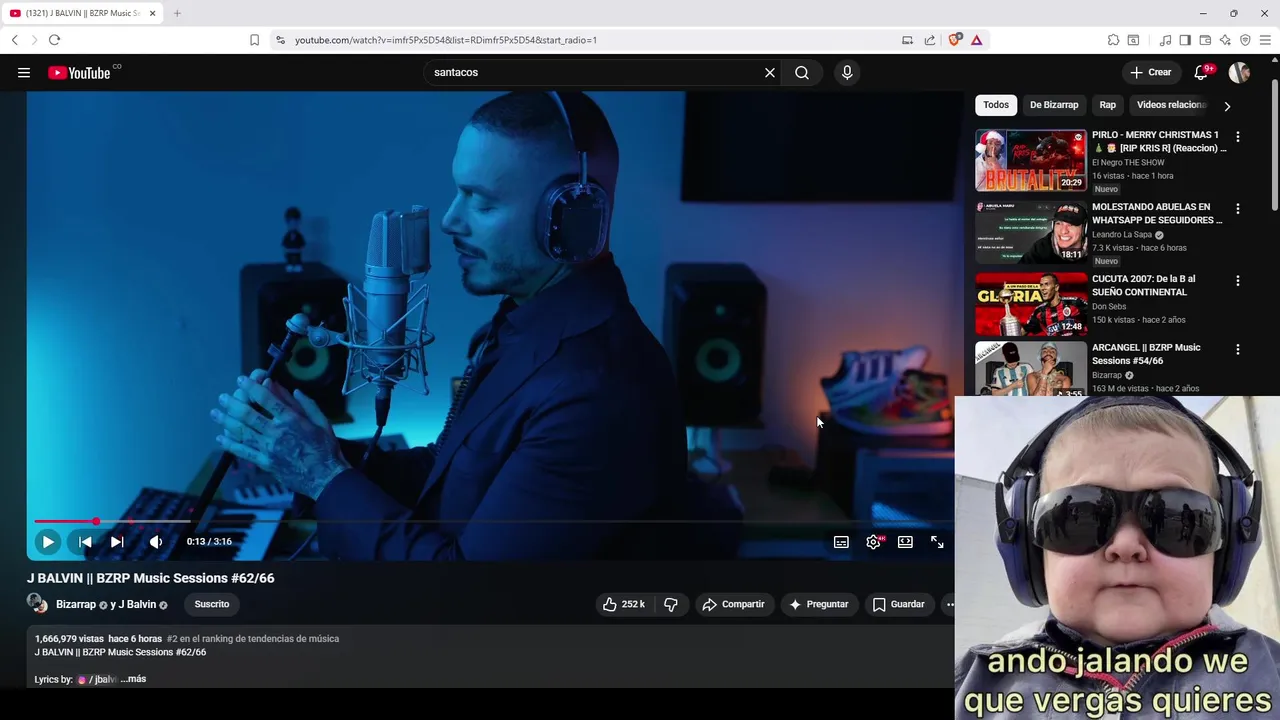Open the ARCANGEL BZRP Music Sessions title
The width and height of the screenshot is (1280, 720).
coord(1146,354)
